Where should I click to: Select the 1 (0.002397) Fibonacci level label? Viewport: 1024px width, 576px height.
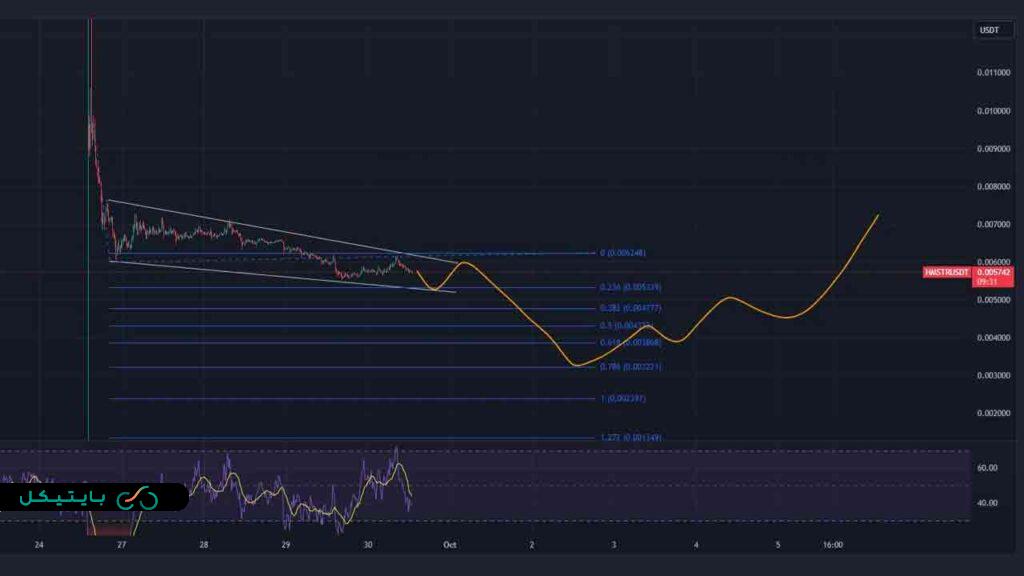pyautogui.click(x=623, y=399)
